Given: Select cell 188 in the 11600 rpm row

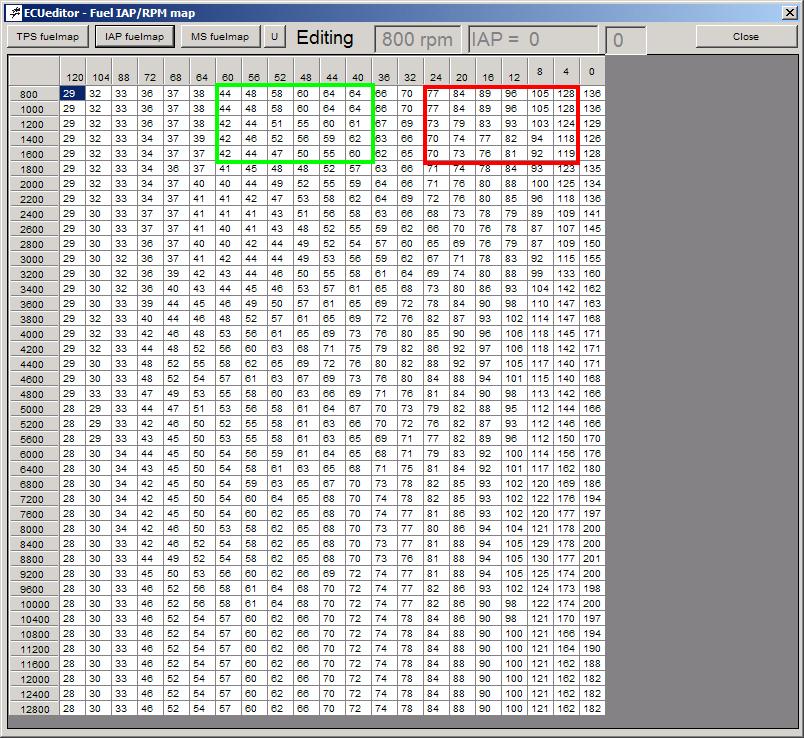Looking at the screenshot, I should click(x=592, y=664).
